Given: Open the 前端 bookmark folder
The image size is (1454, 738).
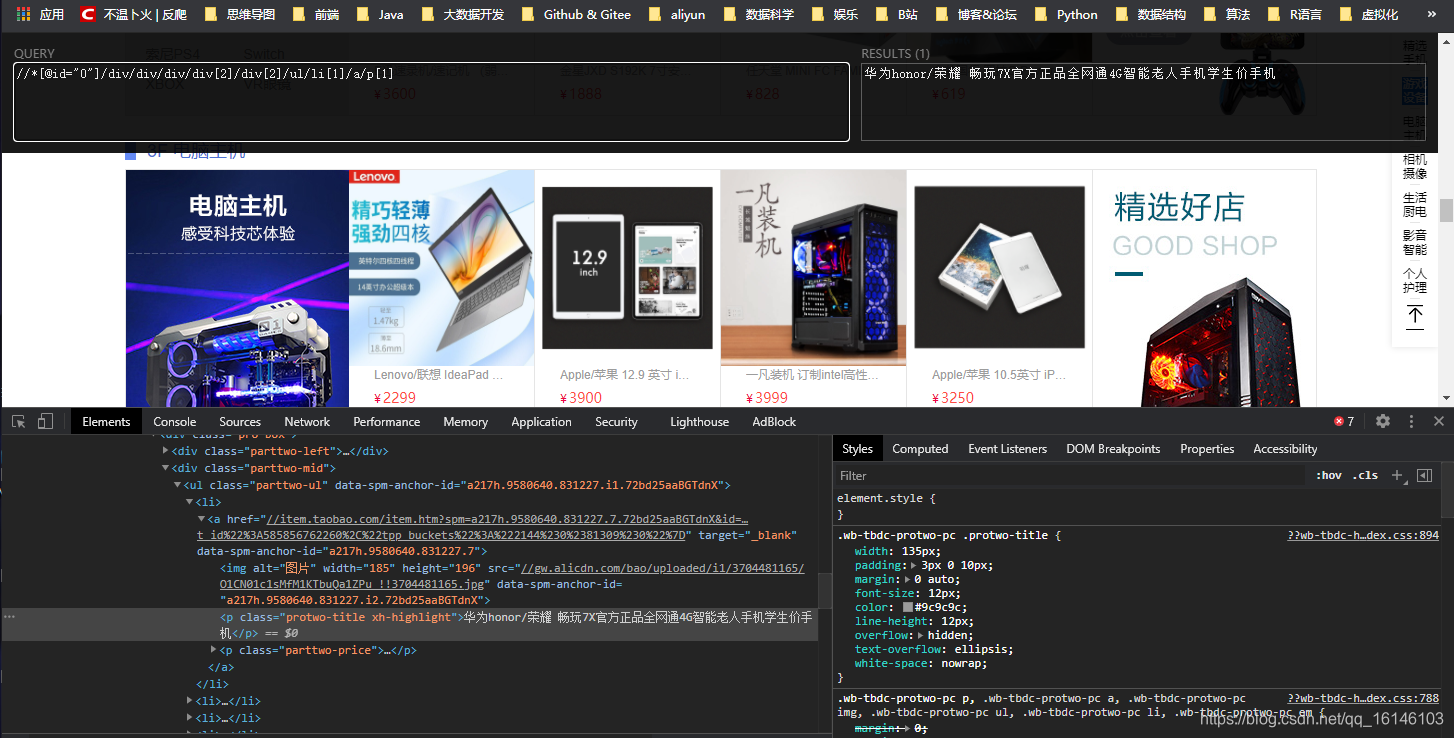Looking at the screenshot, I should coord(315,14).
